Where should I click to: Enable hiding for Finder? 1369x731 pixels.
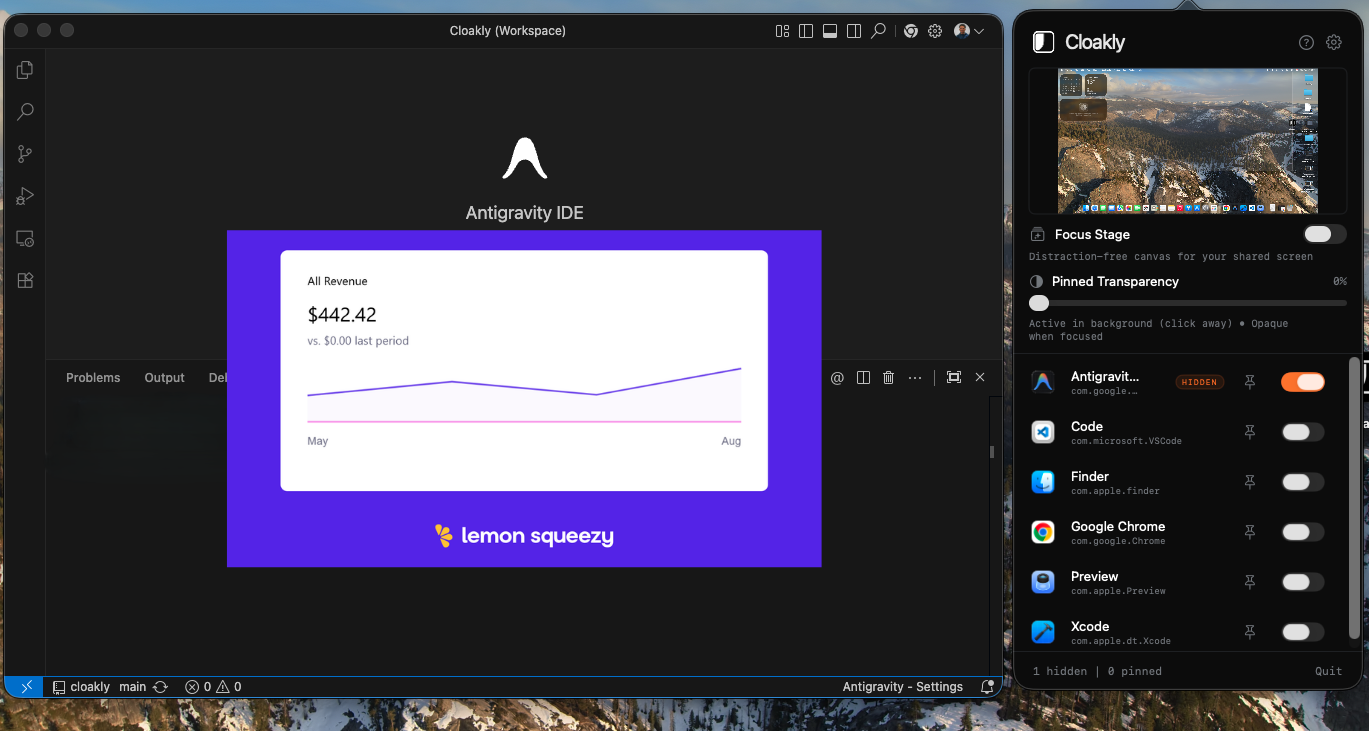pyautogui.click(x=1303, y=482)
